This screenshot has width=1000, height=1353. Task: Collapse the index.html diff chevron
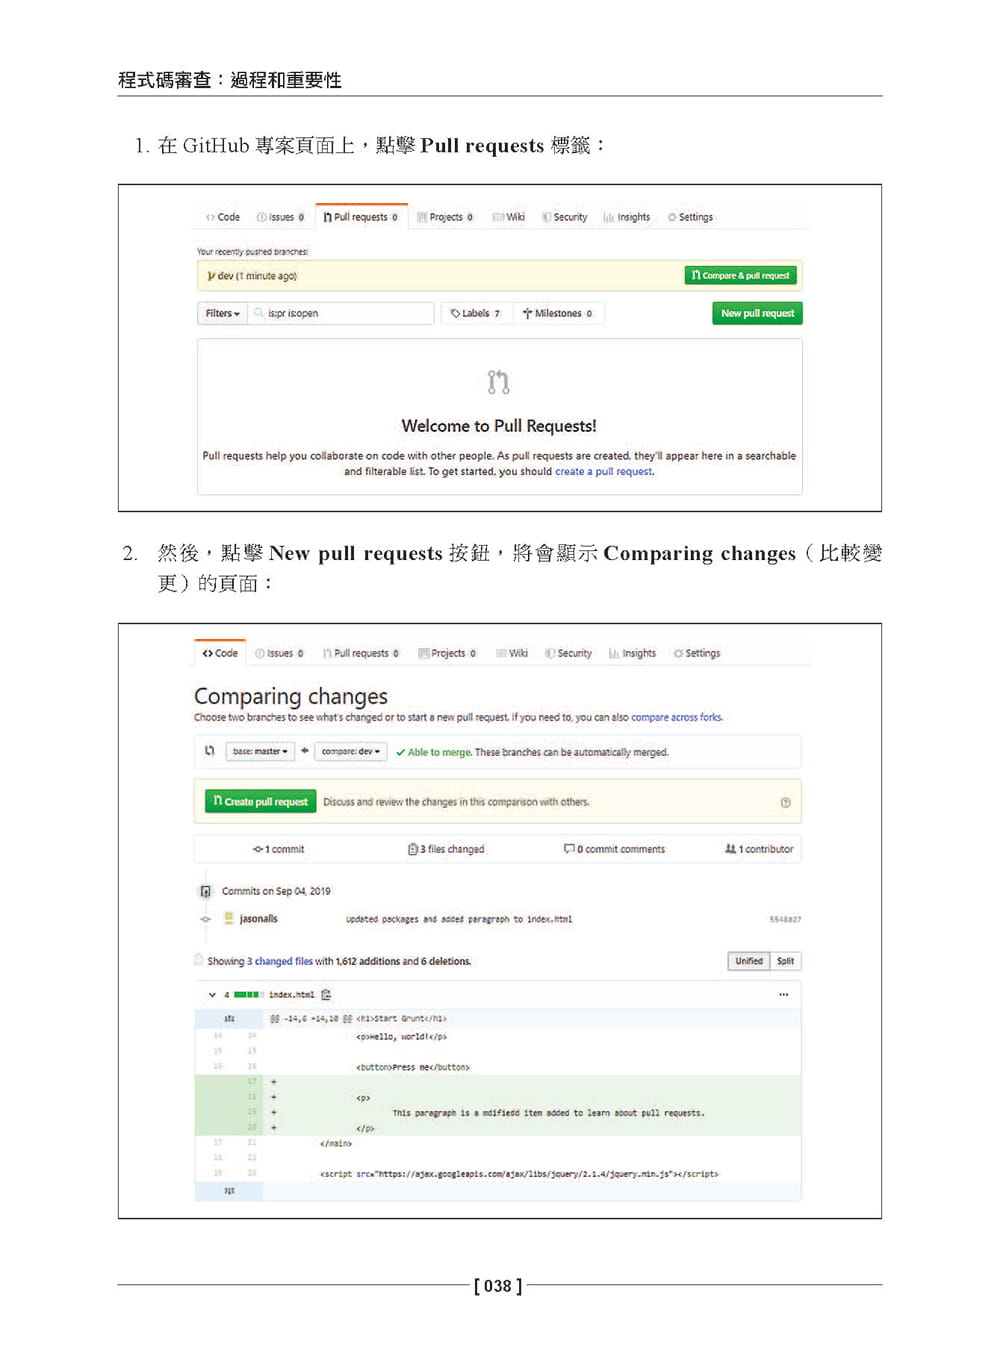pos(212,995)
